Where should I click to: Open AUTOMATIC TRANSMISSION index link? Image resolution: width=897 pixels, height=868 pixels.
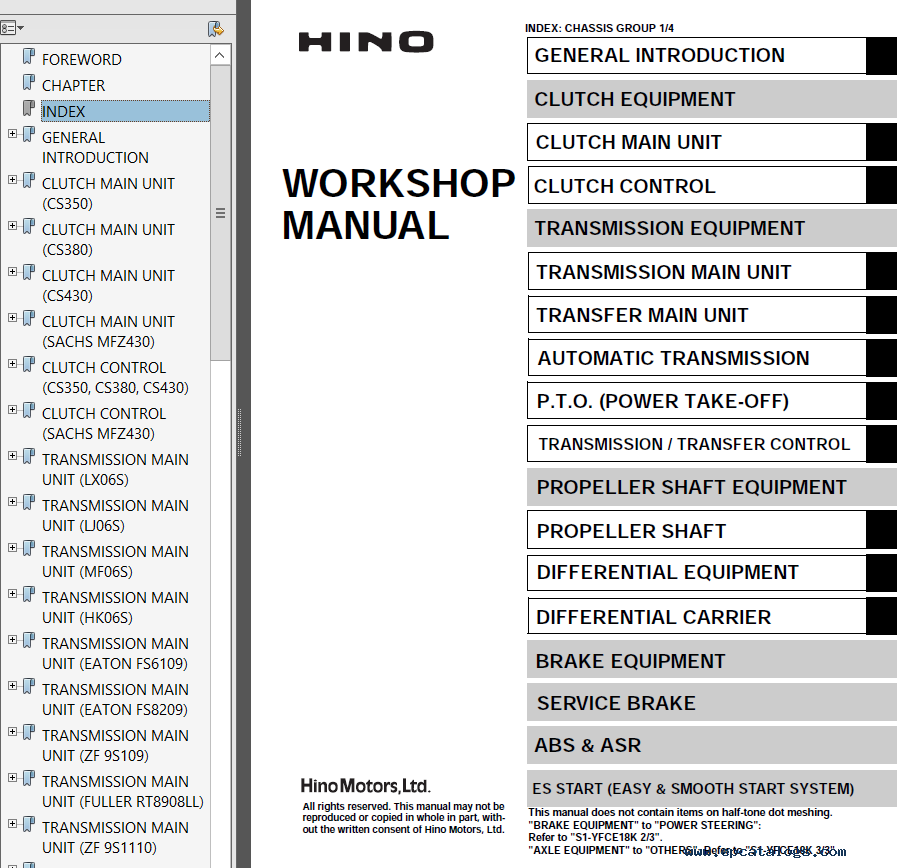pos(697,358)
